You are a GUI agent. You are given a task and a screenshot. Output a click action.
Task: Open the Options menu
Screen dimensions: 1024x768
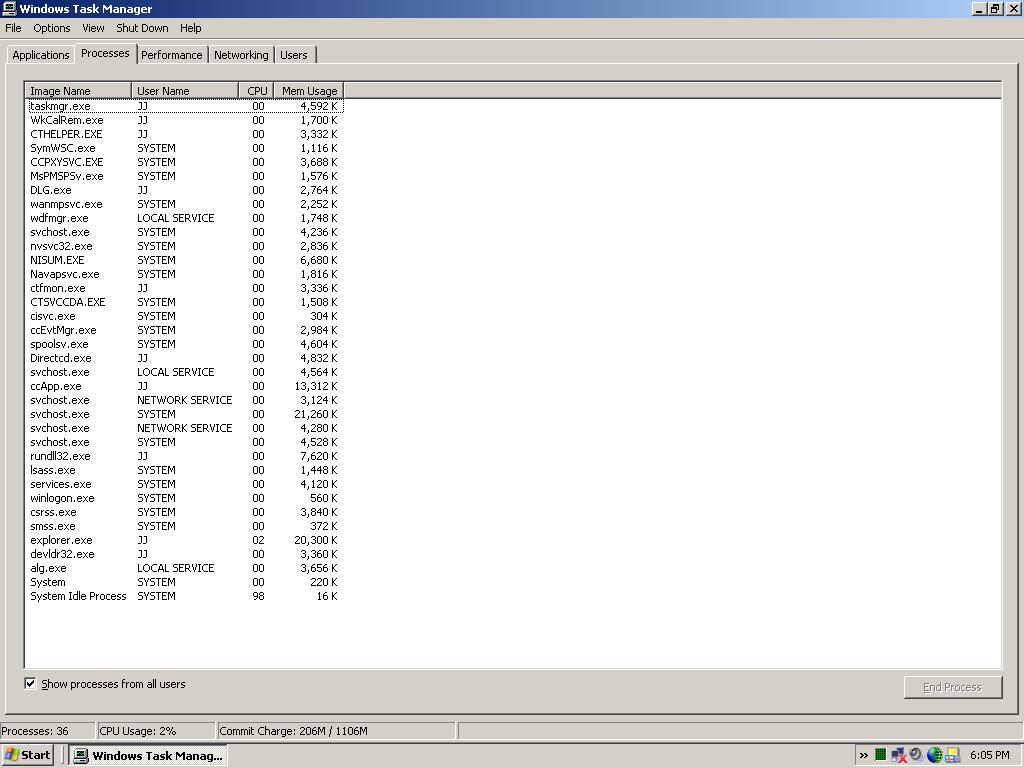pyautogui.click(x=52, y=28)
